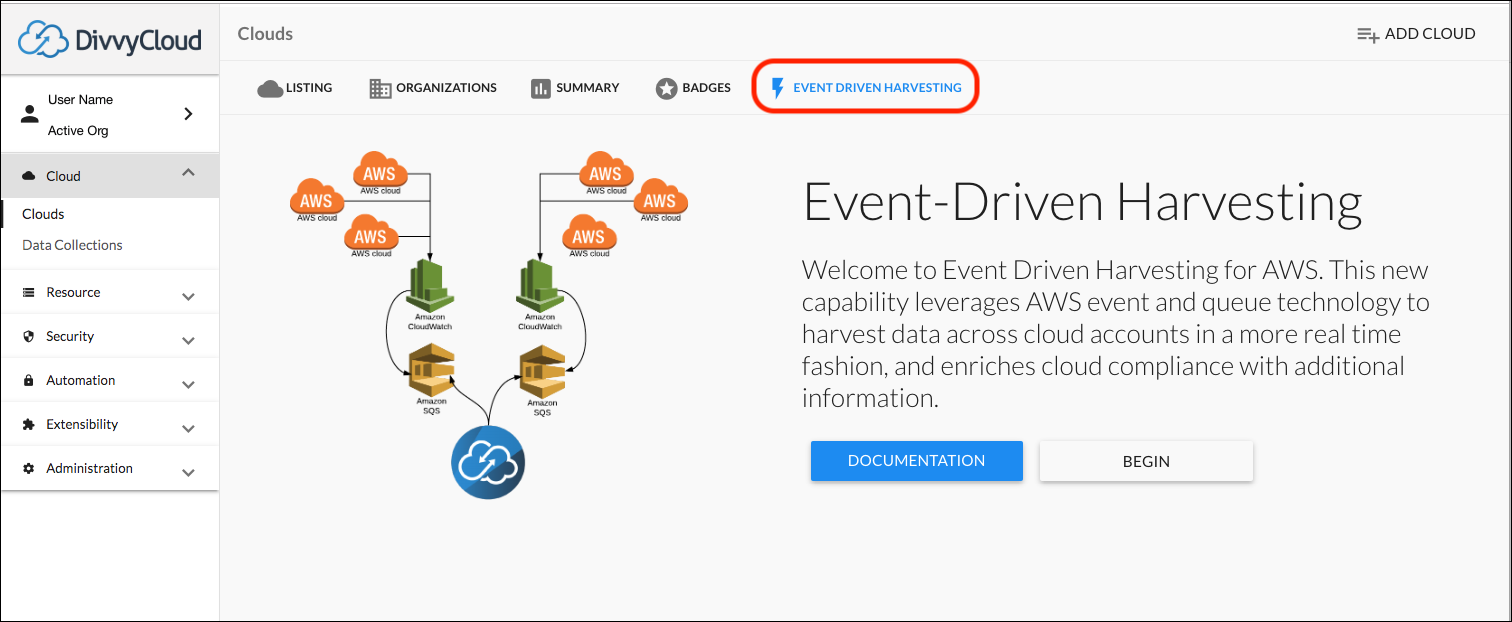Collapse the Cloud section chevron

tap(188, 173)
